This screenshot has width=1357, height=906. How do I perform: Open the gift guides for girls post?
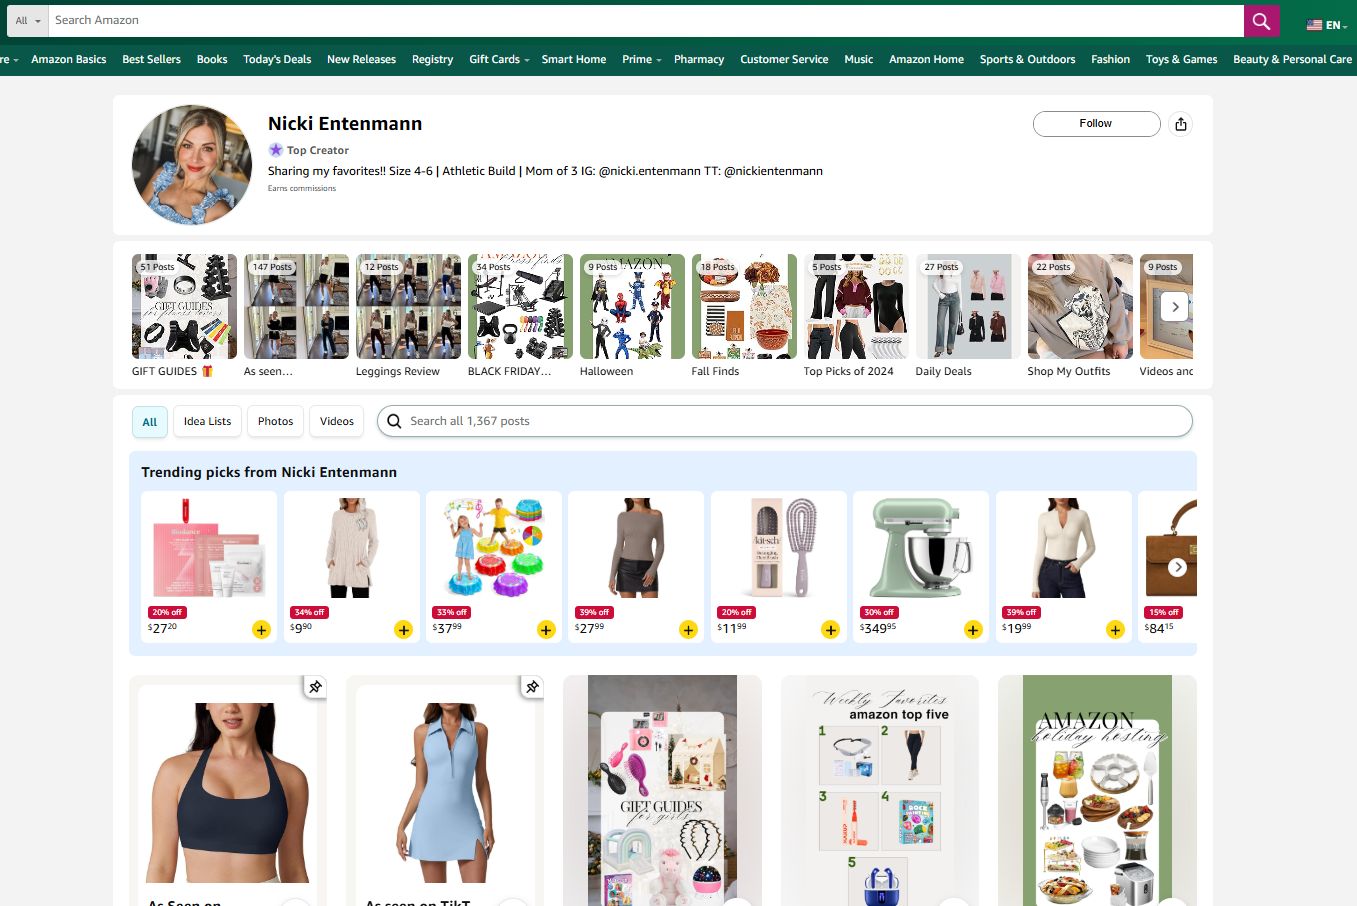tap(662, 790)
